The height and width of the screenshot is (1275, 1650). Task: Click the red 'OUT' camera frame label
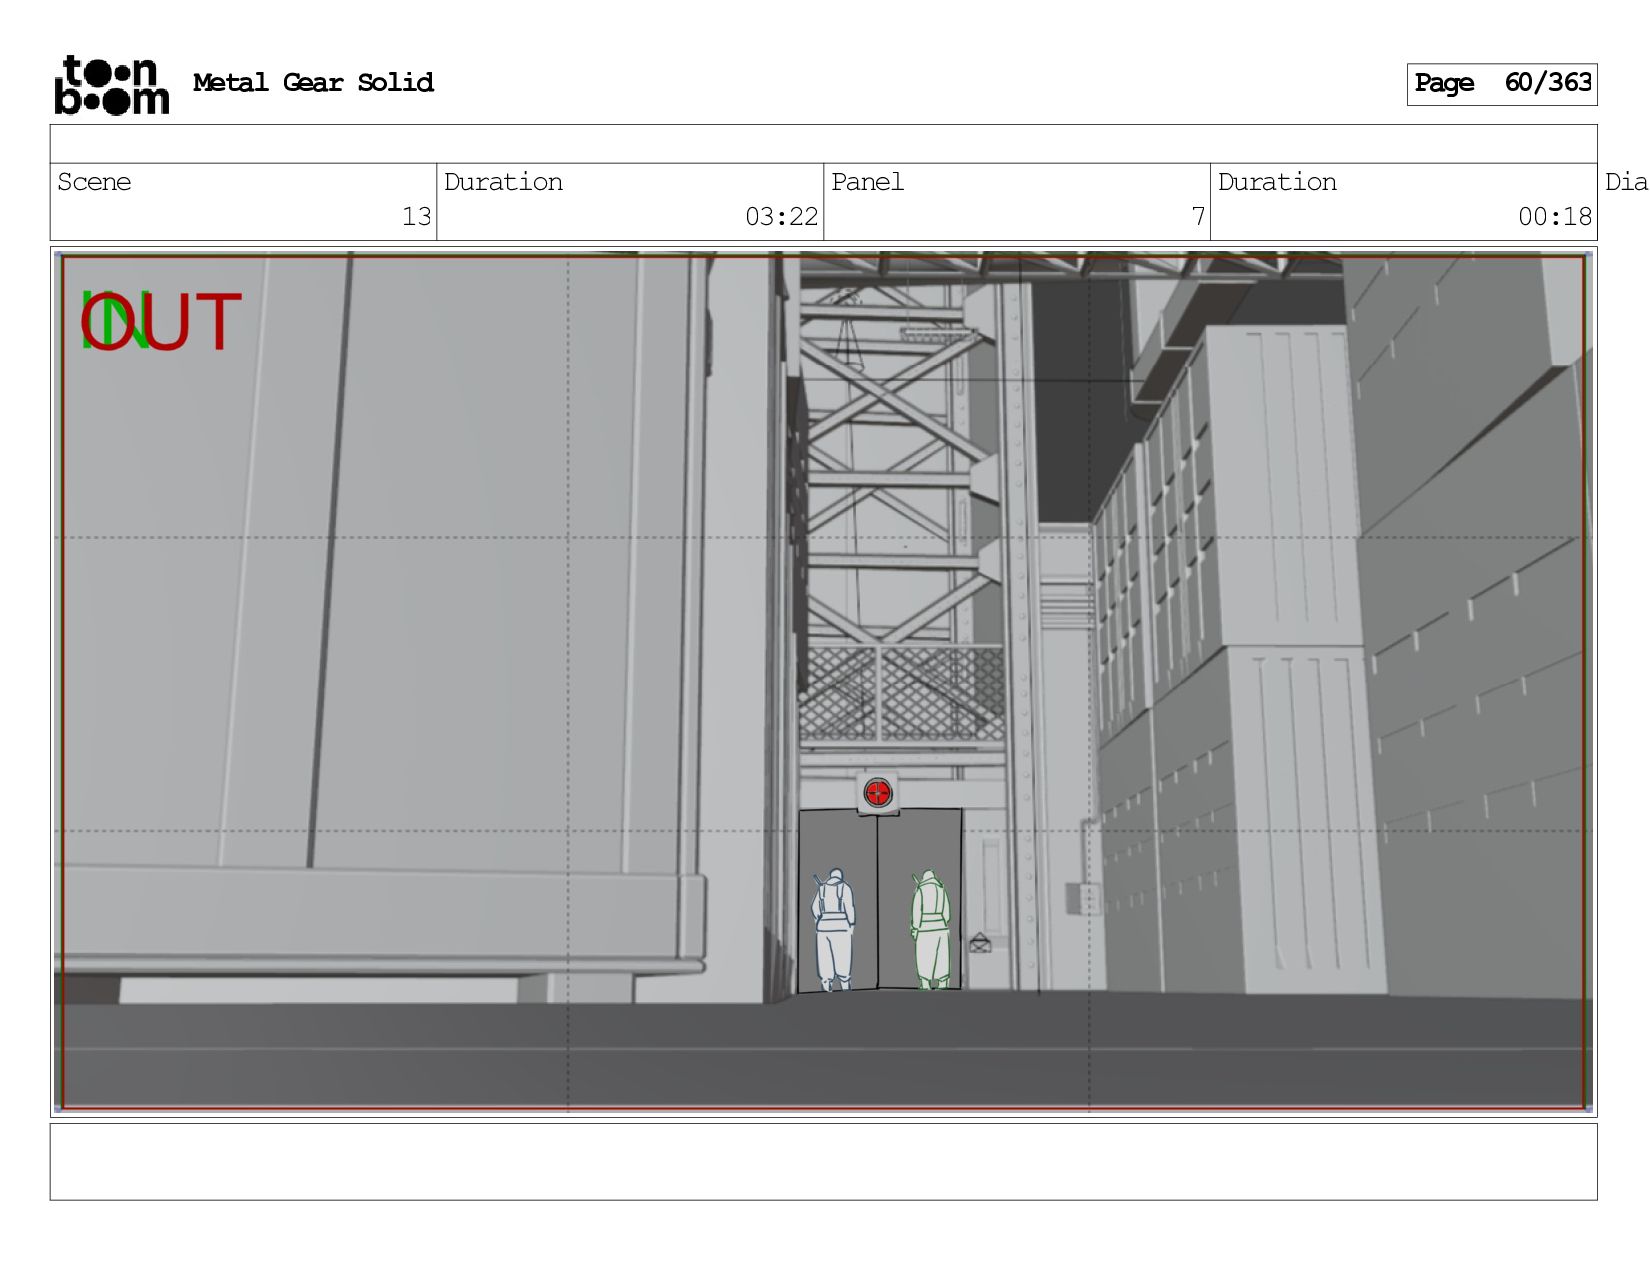click(x=162, y=322)
